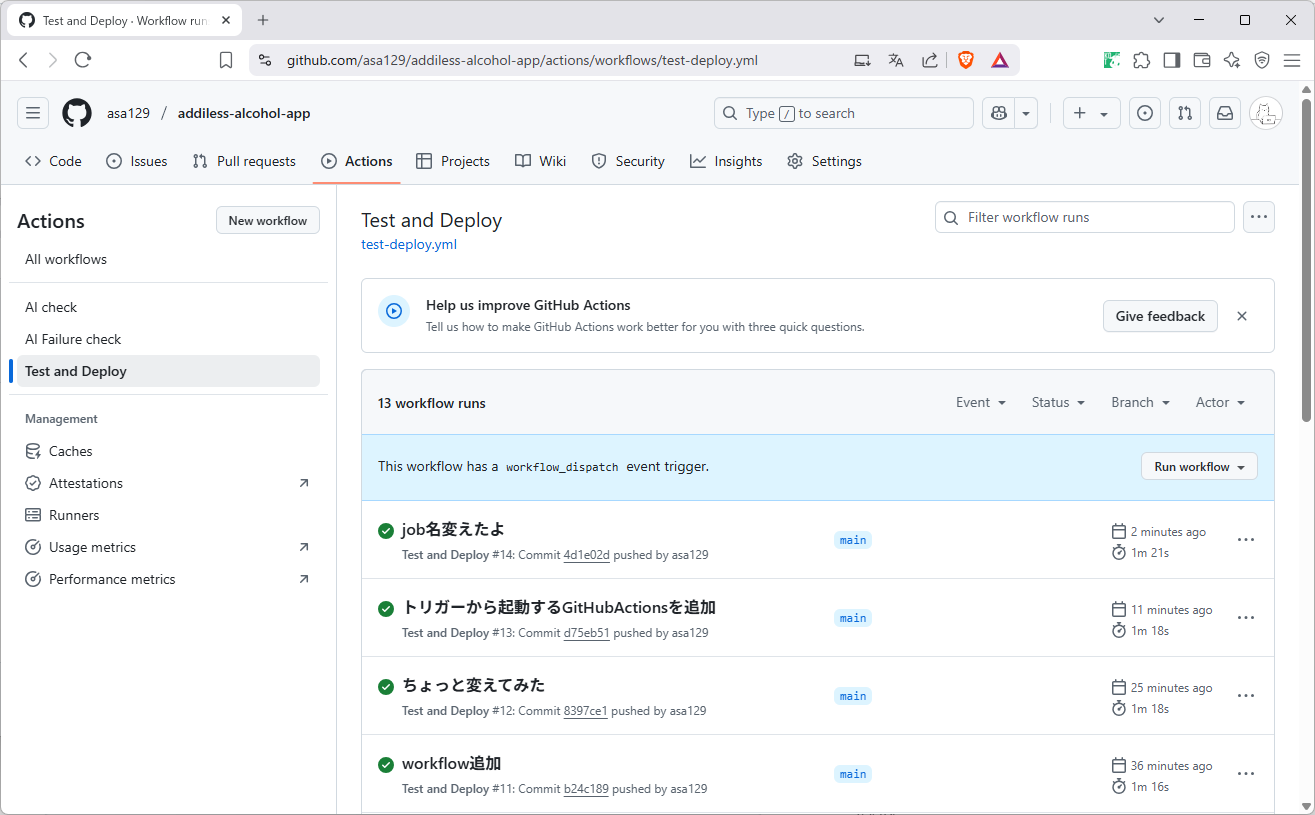The width and height of the screenshot is (1315, 815).
Task: Click the Give feedback button
Action: (1160, 316)
